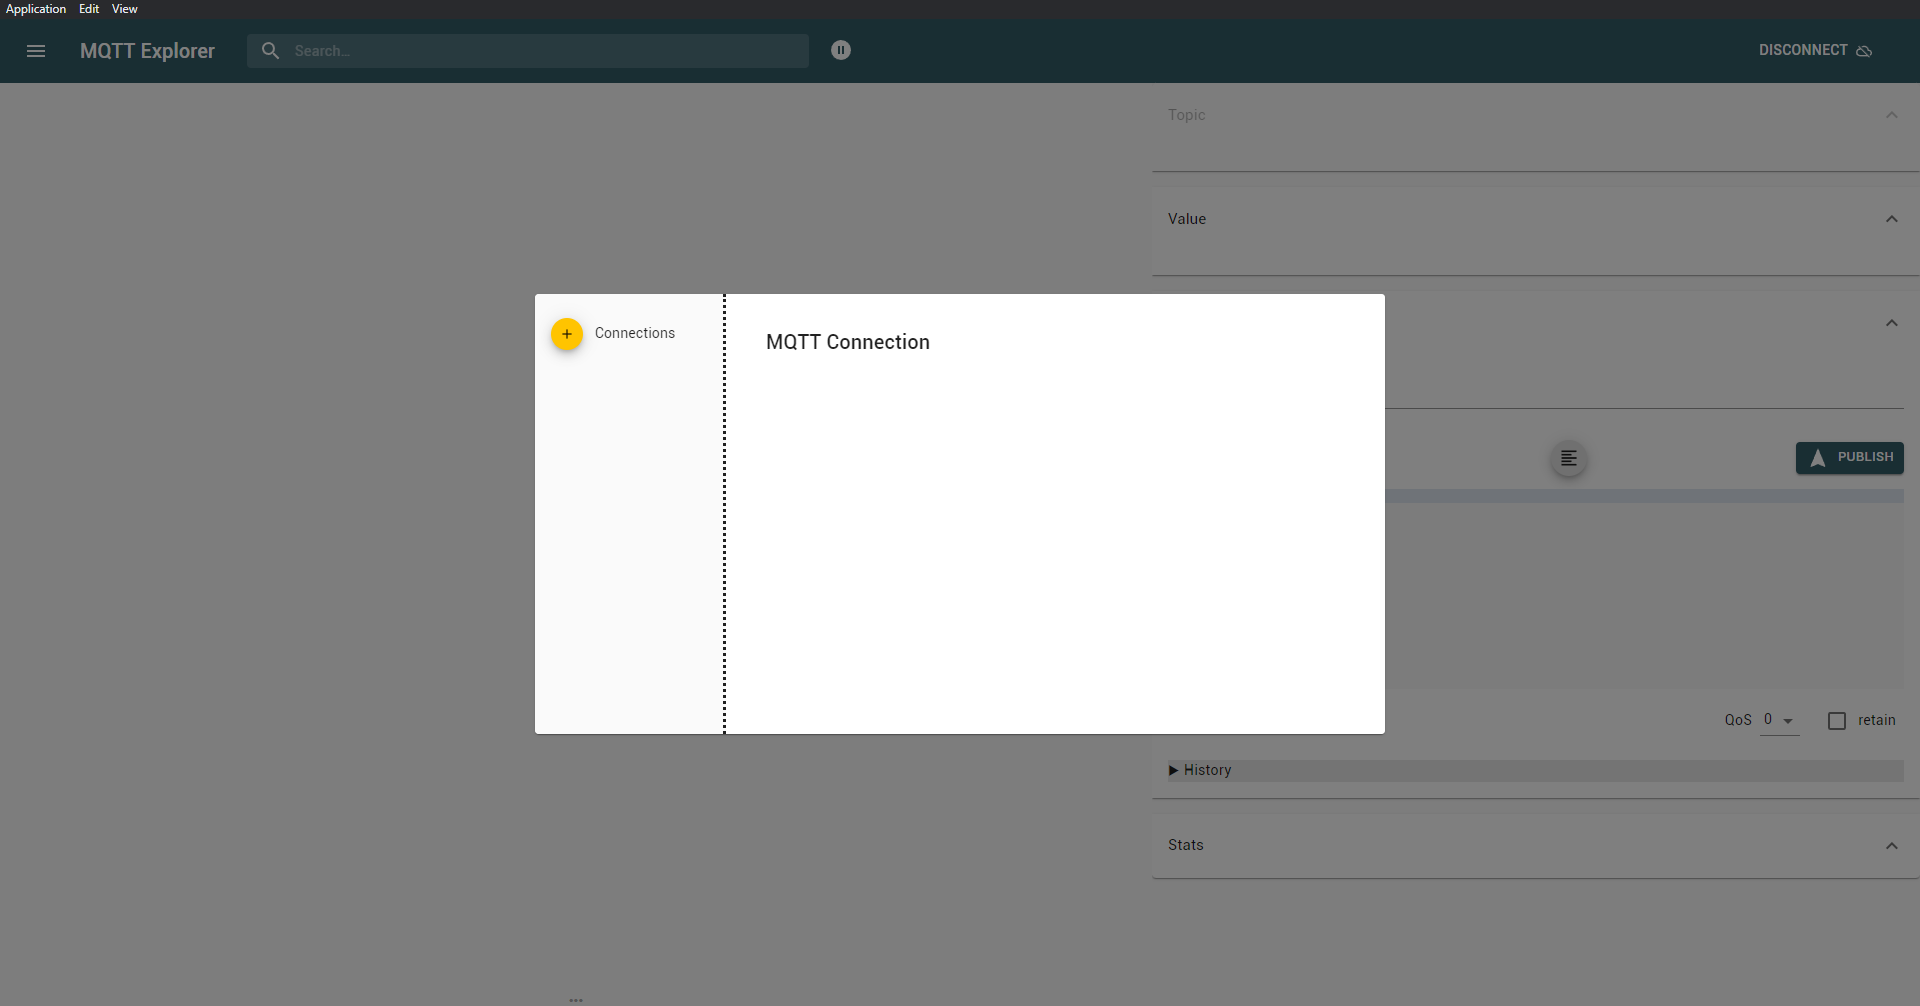
Task: Click the yellow plus icon to add connection
Action: click(x=566, y=334)
